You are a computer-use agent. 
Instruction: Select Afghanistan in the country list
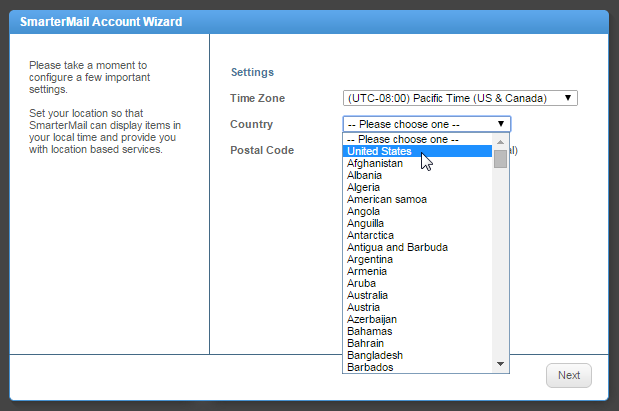pyautogui.click(x=418, y=163)
